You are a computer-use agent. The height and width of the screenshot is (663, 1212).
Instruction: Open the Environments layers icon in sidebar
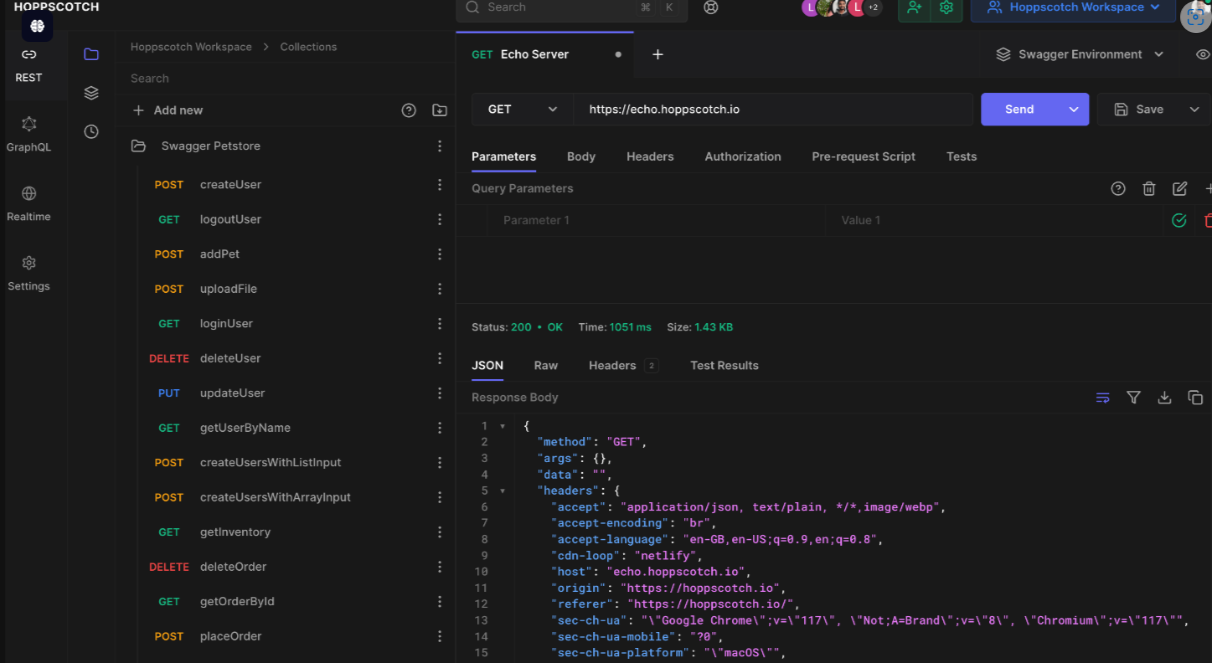click(x=91, y=93)
